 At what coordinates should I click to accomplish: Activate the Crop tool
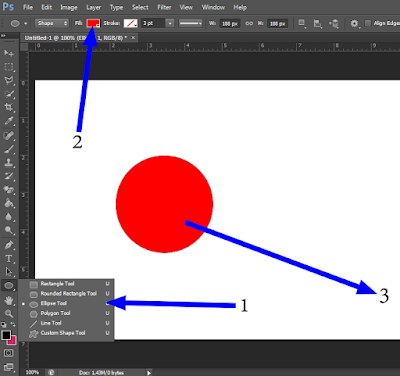(9, 107)
